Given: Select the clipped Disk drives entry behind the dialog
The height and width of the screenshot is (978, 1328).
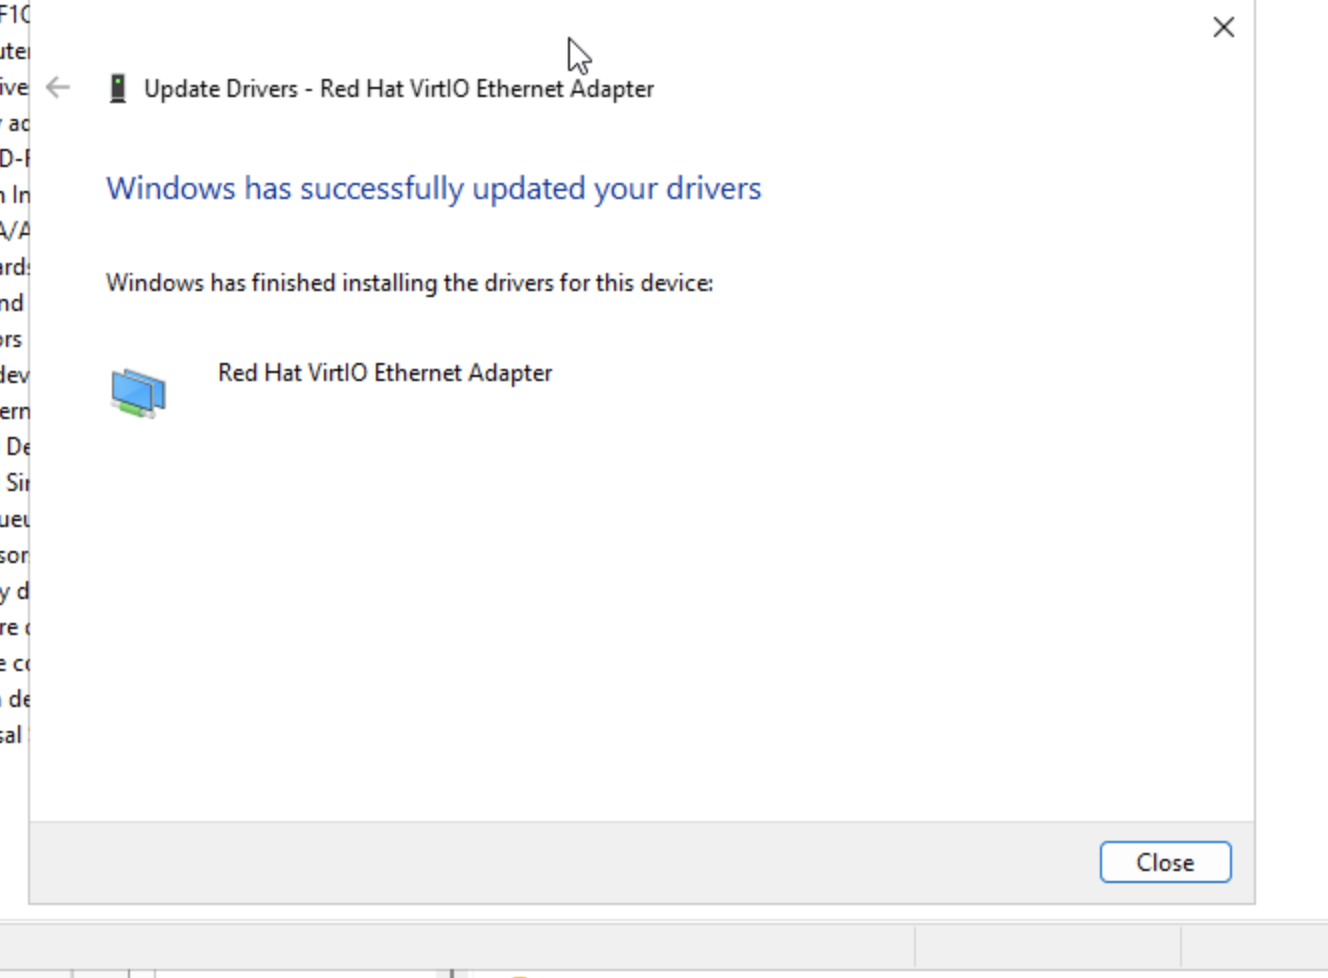Looking at the screenshot, I should [14, 87].
